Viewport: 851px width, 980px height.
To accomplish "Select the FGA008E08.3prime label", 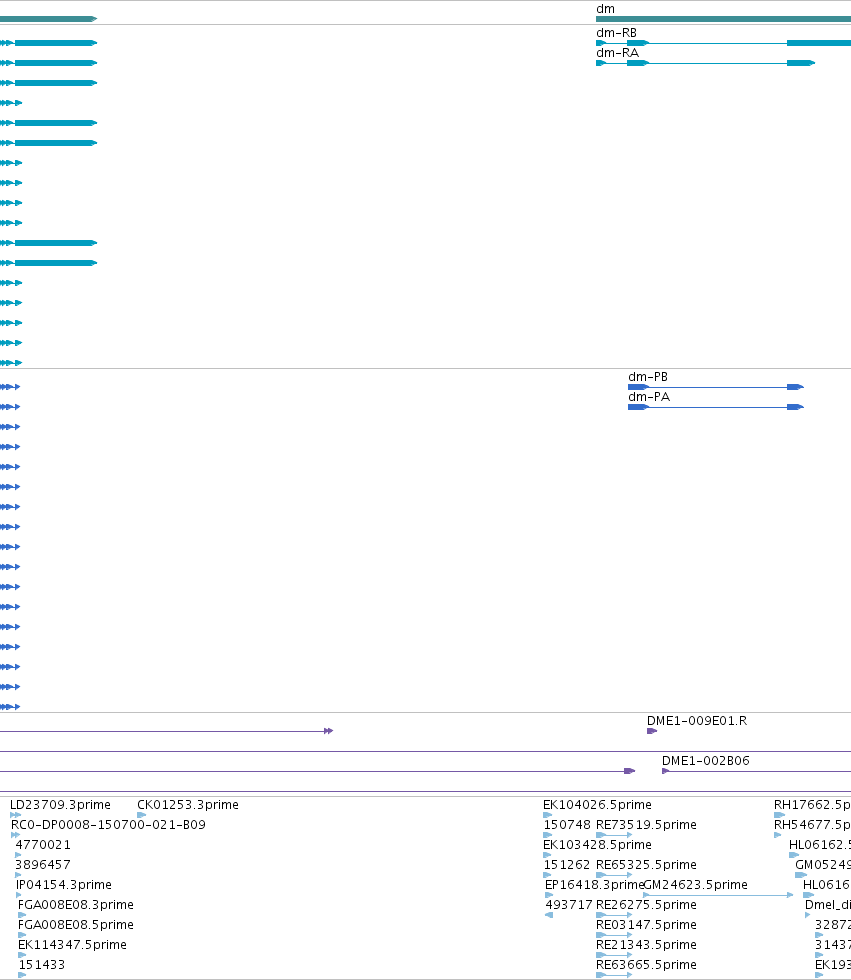I will (x=76, y=904).
